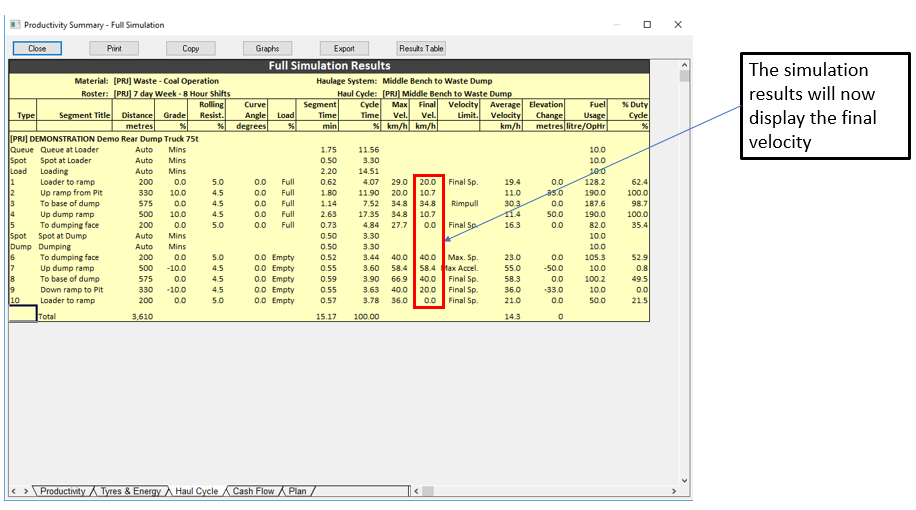The height and width of the screenshot is (510, 916).
Task: Click the sheet tabs scroll-left arrow
Action: pos(14,491)
